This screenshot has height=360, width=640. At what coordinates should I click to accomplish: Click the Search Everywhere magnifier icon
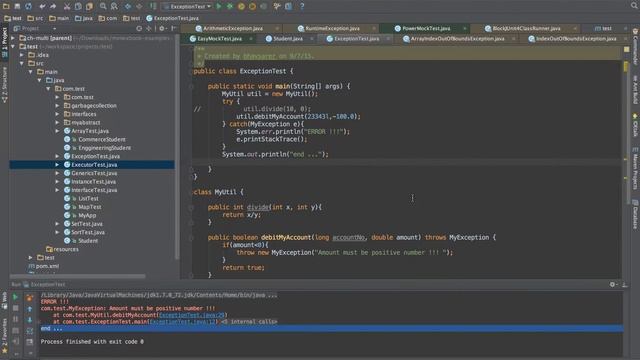click(634, 5)
